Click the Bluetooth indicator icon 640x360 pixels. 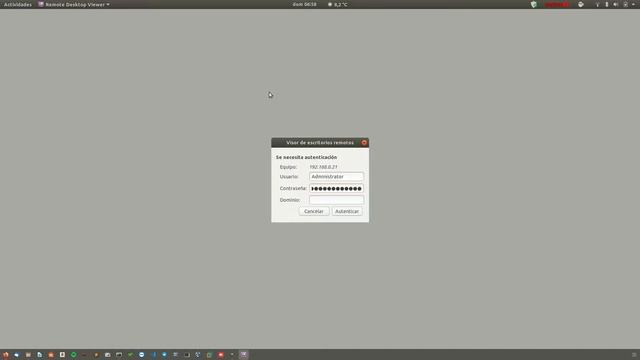[x=607, y=4]
